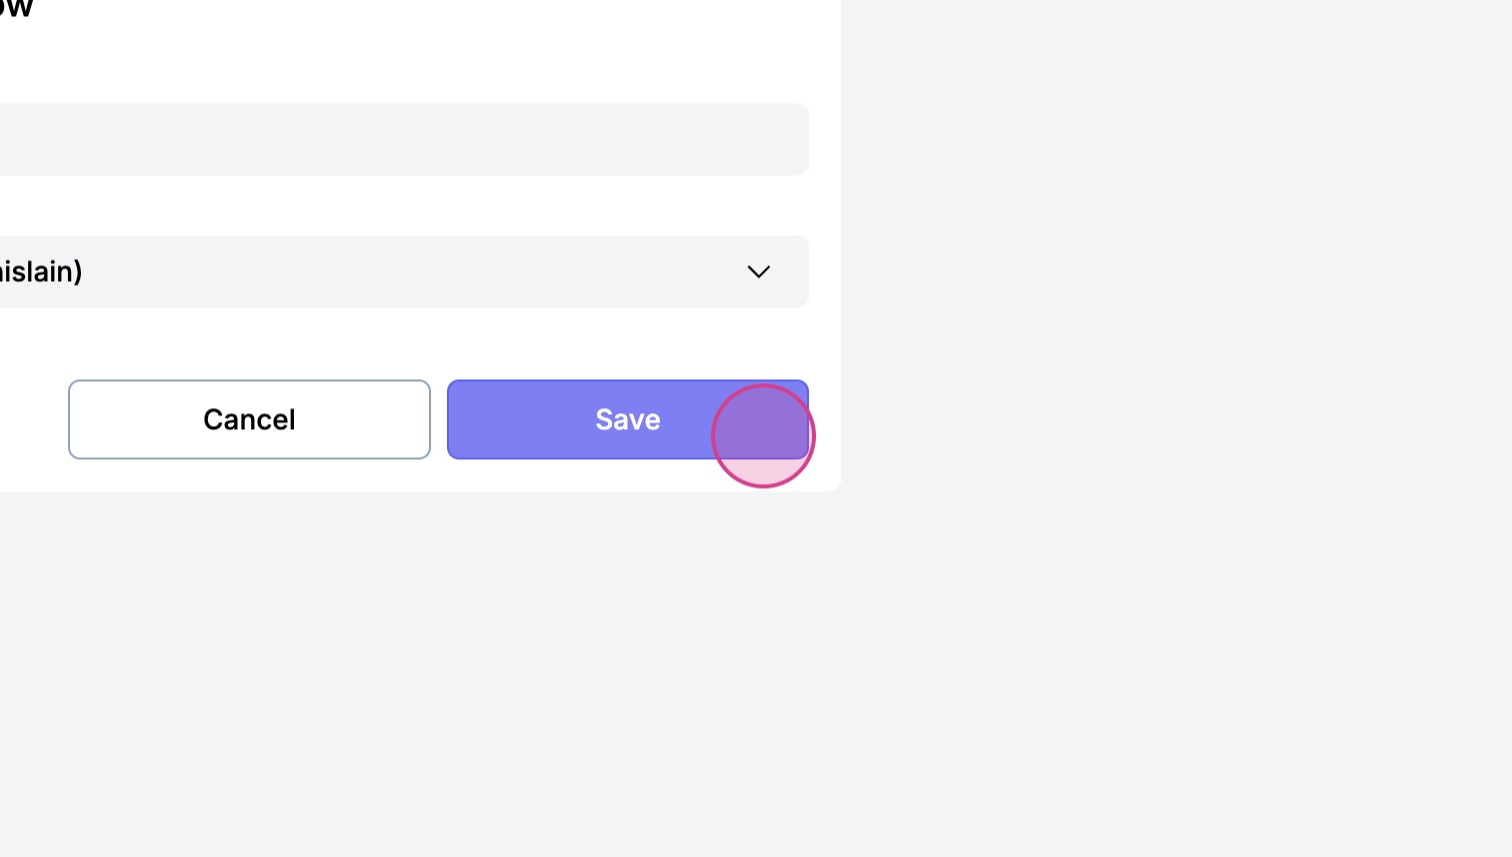Confirm changes with the purple Save button

(600, 420)
